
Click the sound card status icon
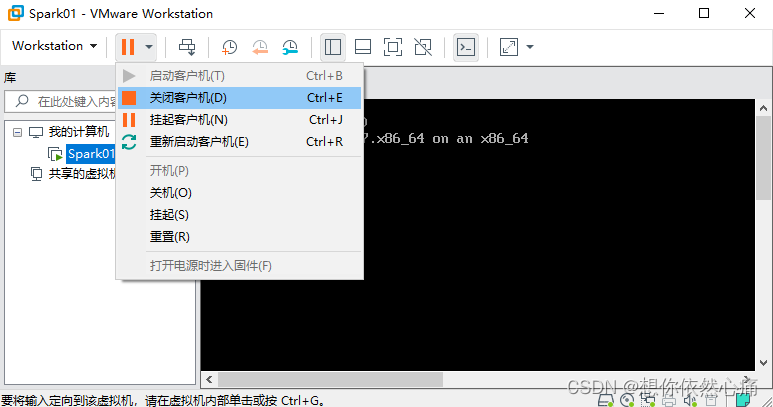690,400
